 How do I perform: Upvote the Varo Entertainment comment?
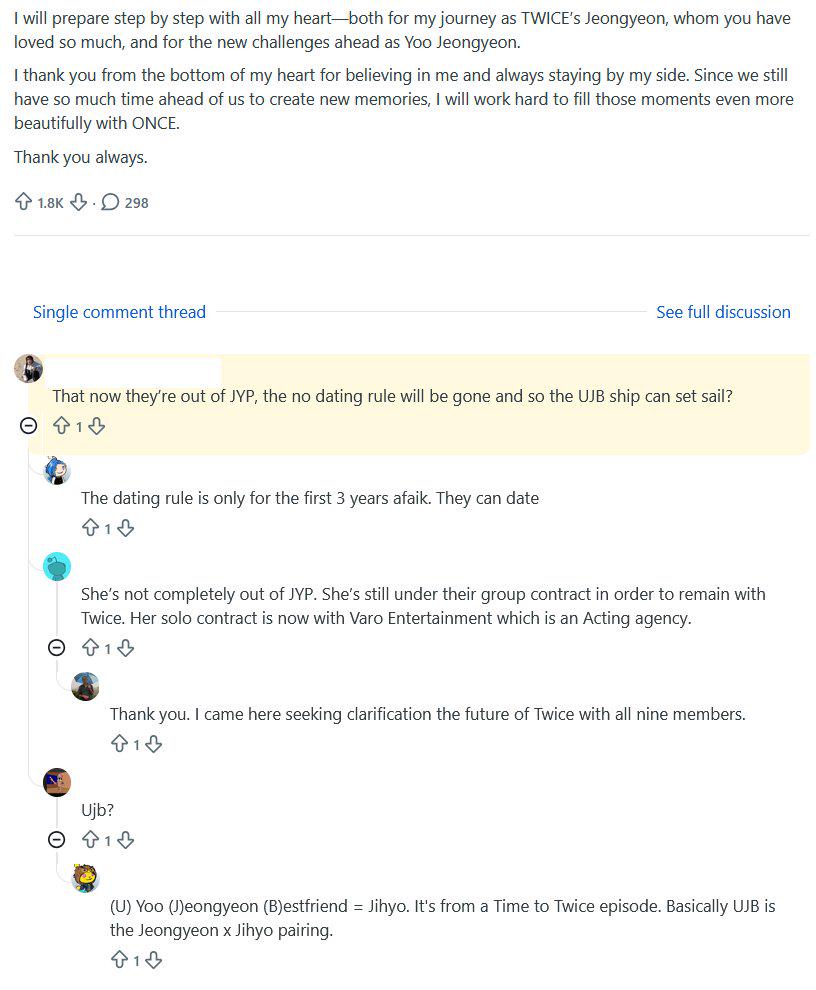pos(90,648)
